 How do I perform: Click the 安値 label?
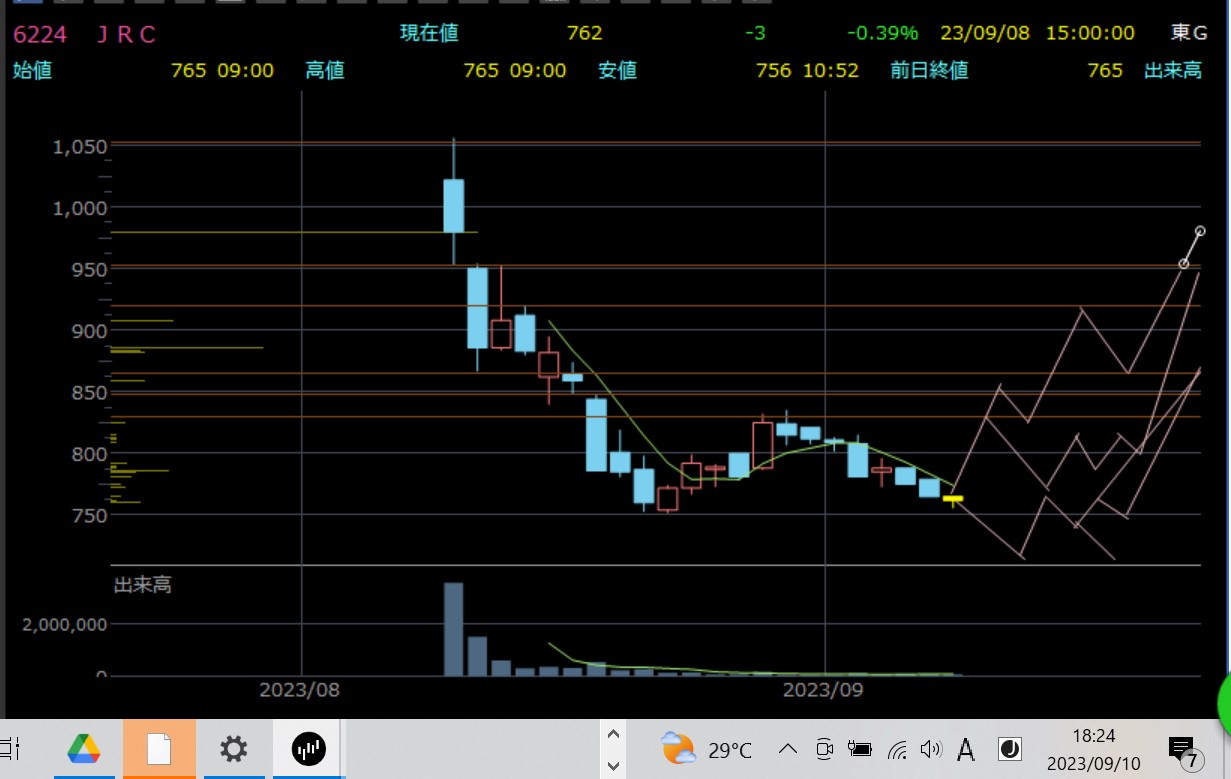(618, 71)
